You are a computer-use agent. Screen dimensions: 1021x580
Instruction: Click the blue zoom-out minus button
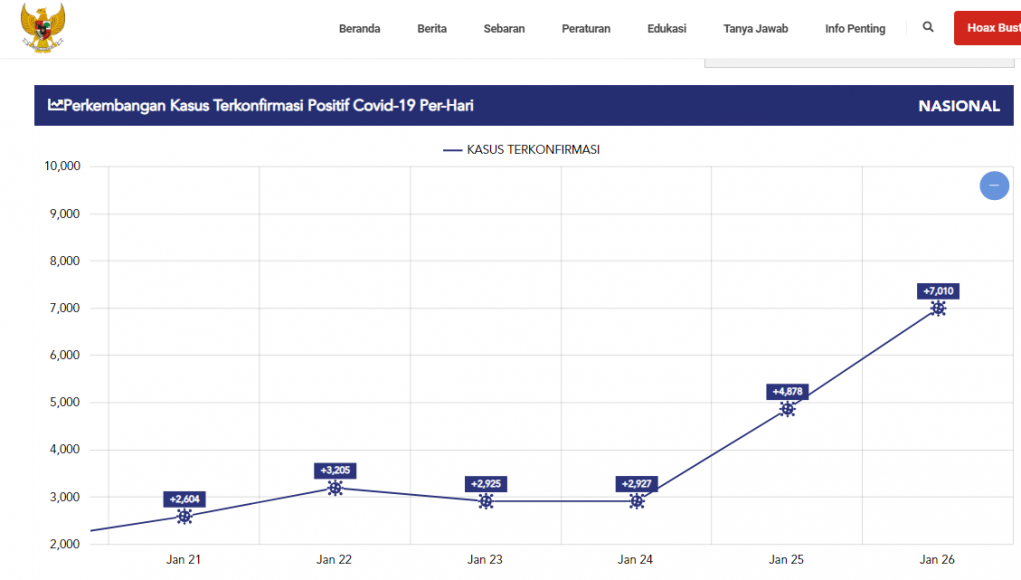[993, 185]
